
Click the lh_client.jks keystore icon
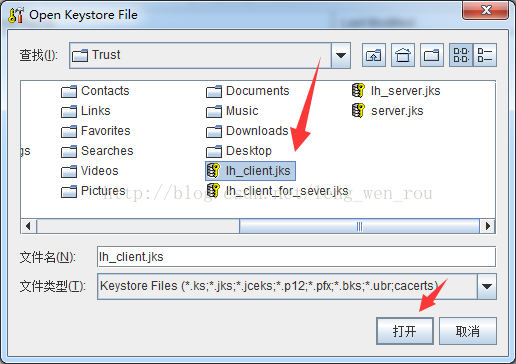point(214,171)
